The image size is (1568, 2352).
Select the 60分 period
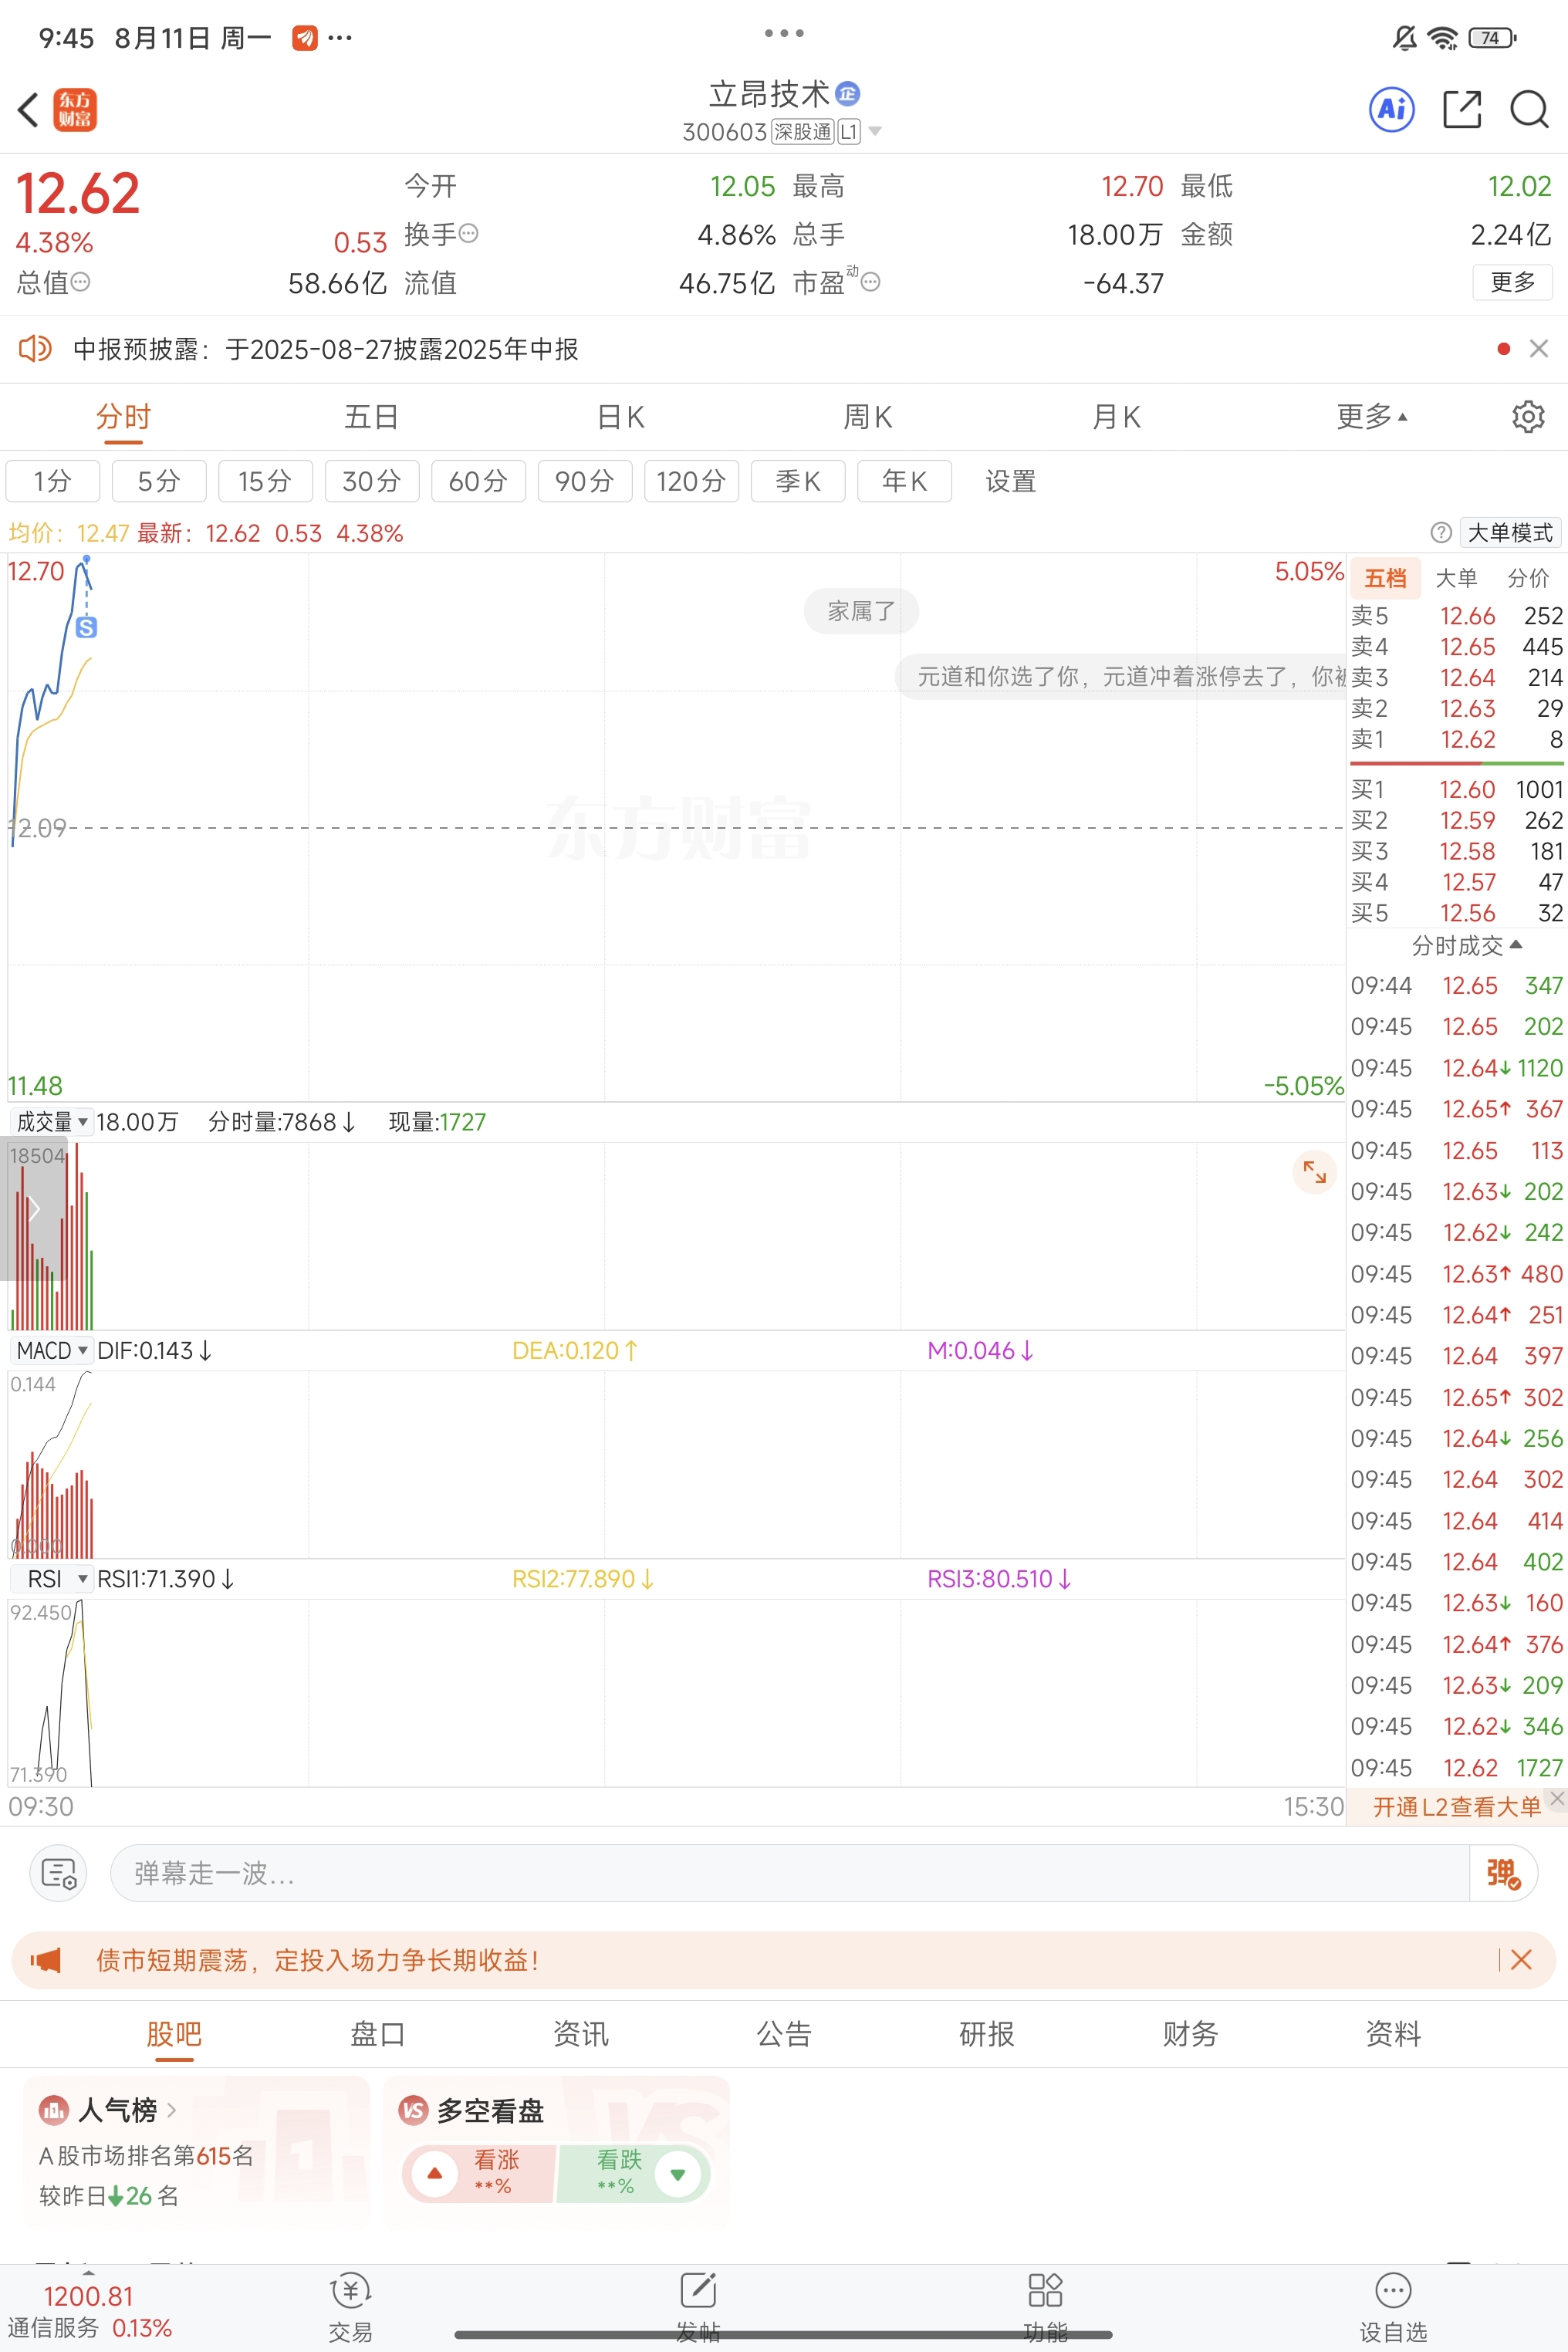pos(478,481)
